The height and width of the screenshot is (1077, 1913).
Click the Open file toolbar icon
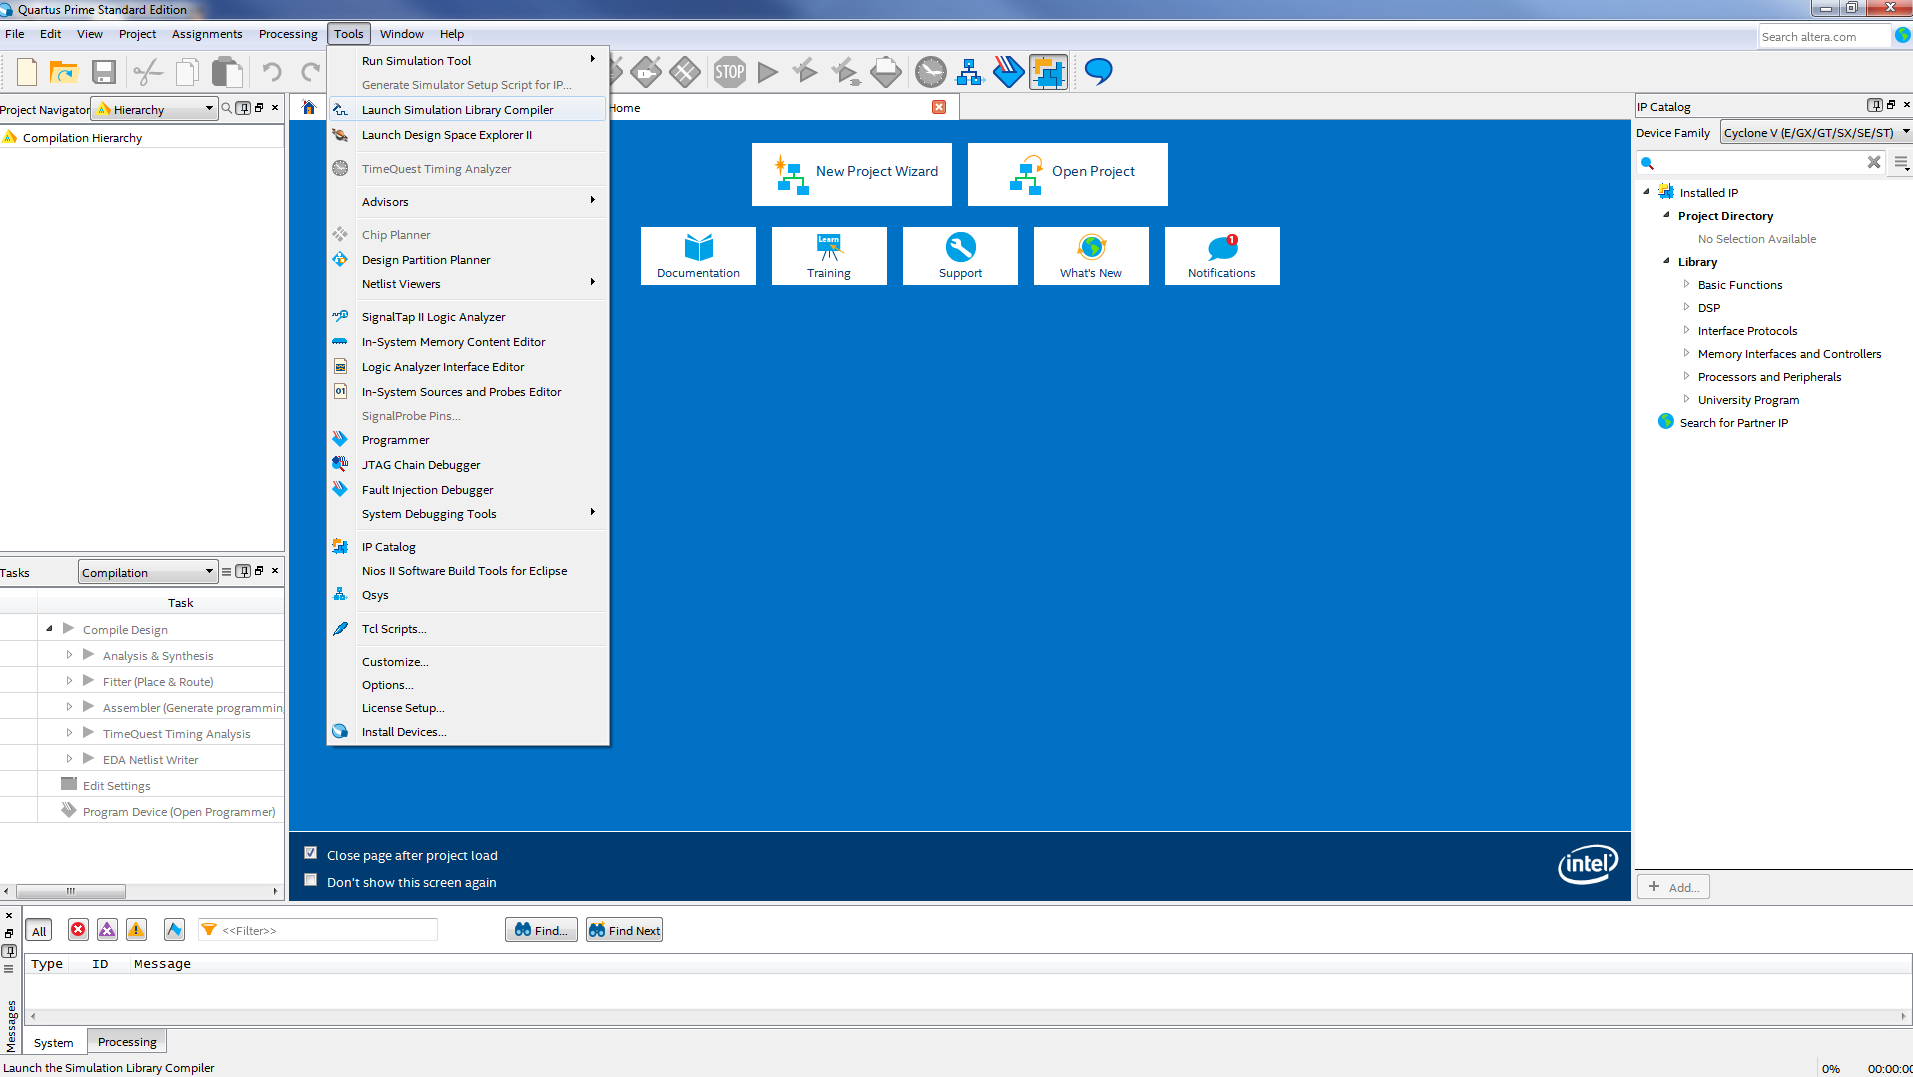pos(64,72)
